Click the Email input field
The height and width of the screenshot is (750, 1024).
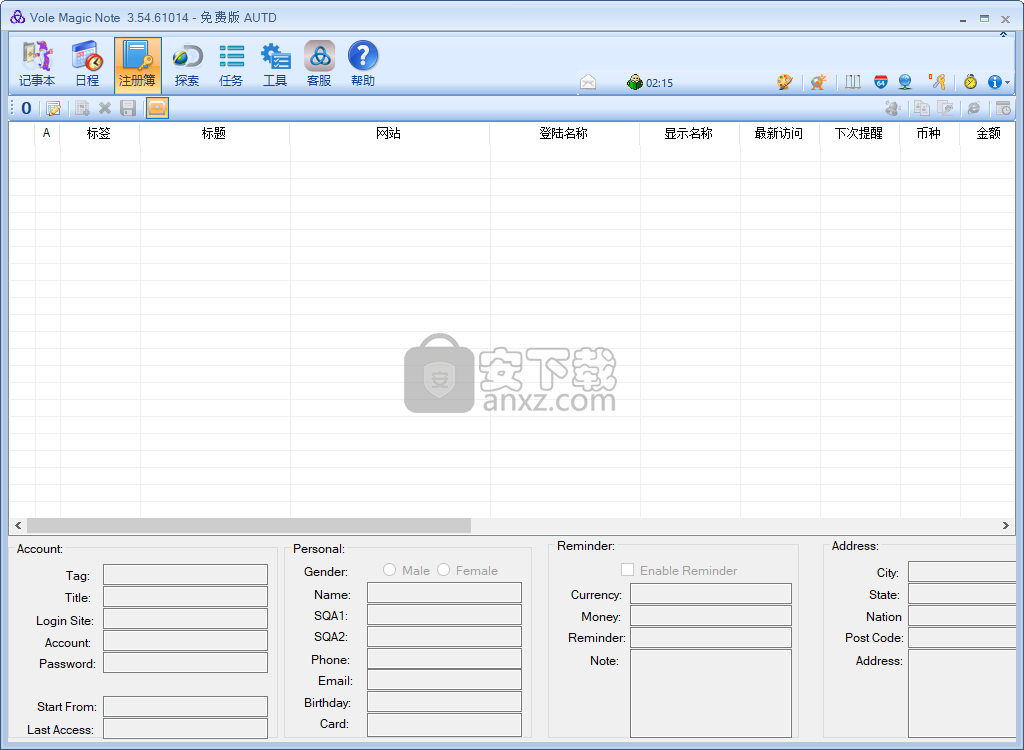pyautogui.click(x=444, y=679)
